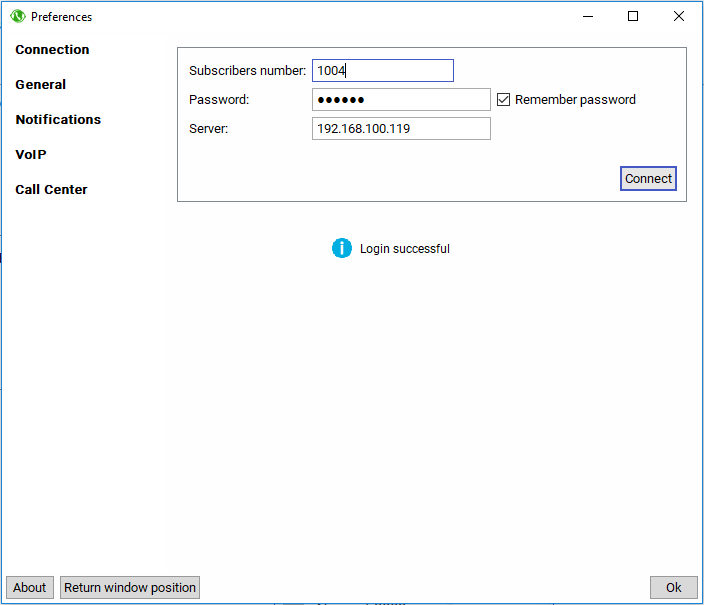Confirm settings with the Ok button
Screen dimensions: 704x605
pyautogui.click(x=673, y=588)
